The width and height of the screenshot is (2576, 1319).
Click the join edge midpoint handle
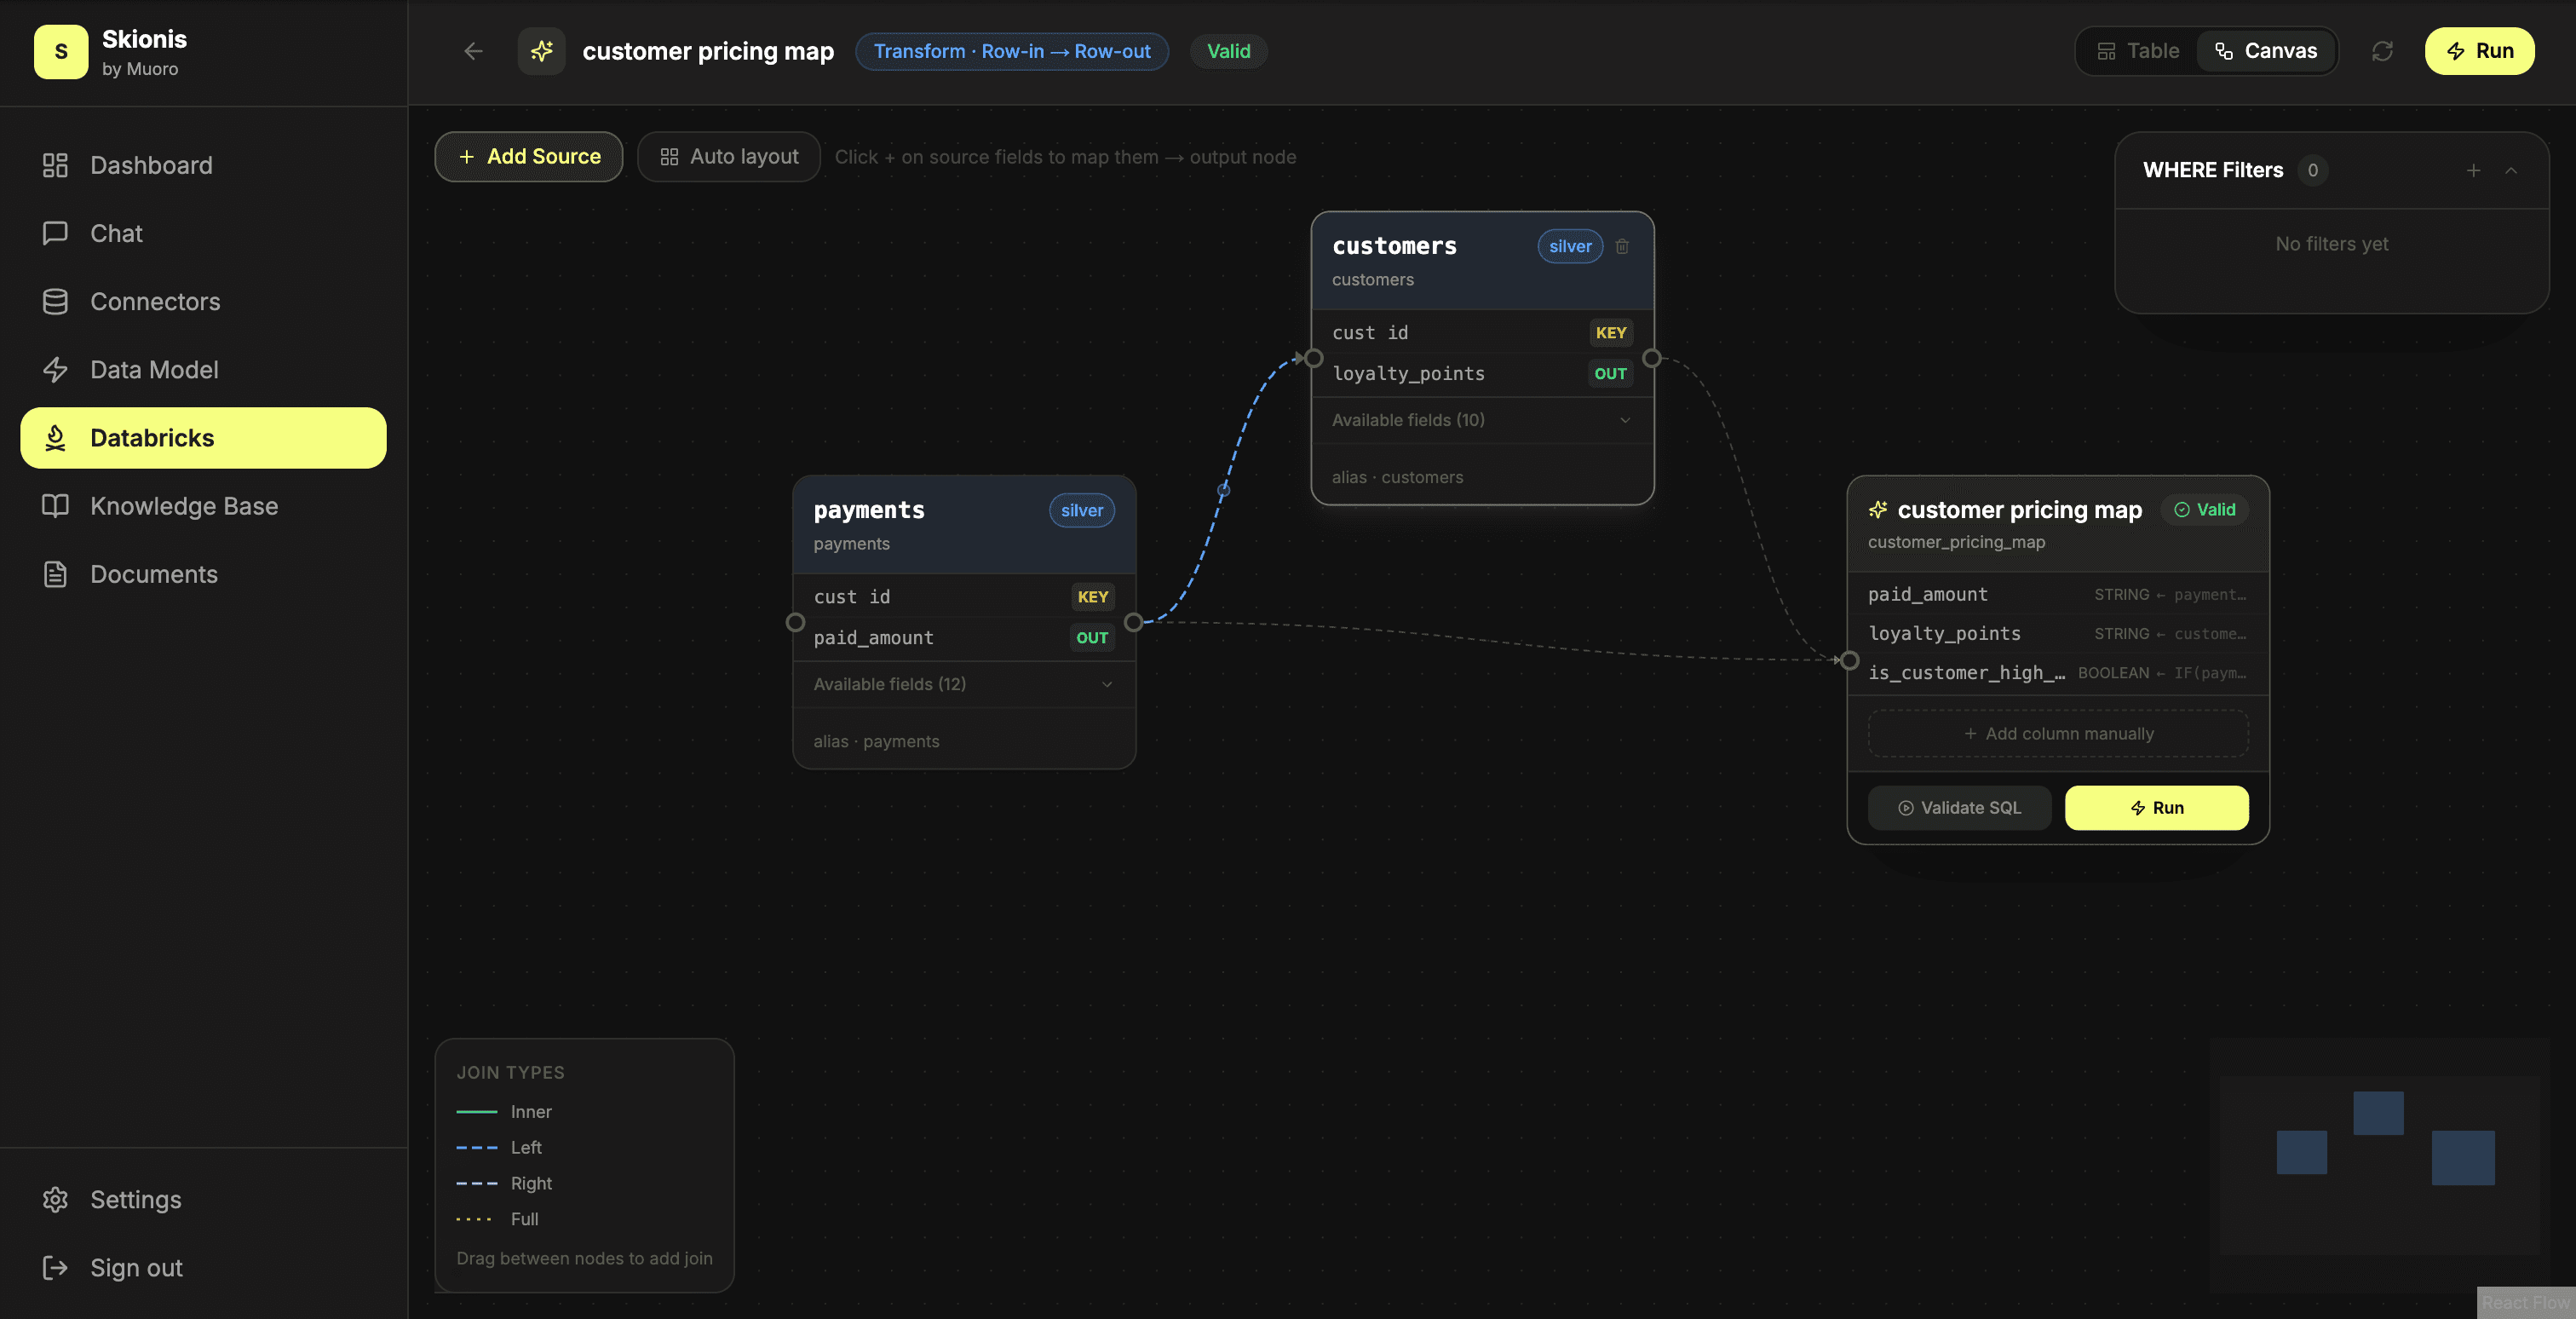(1223, 490)
